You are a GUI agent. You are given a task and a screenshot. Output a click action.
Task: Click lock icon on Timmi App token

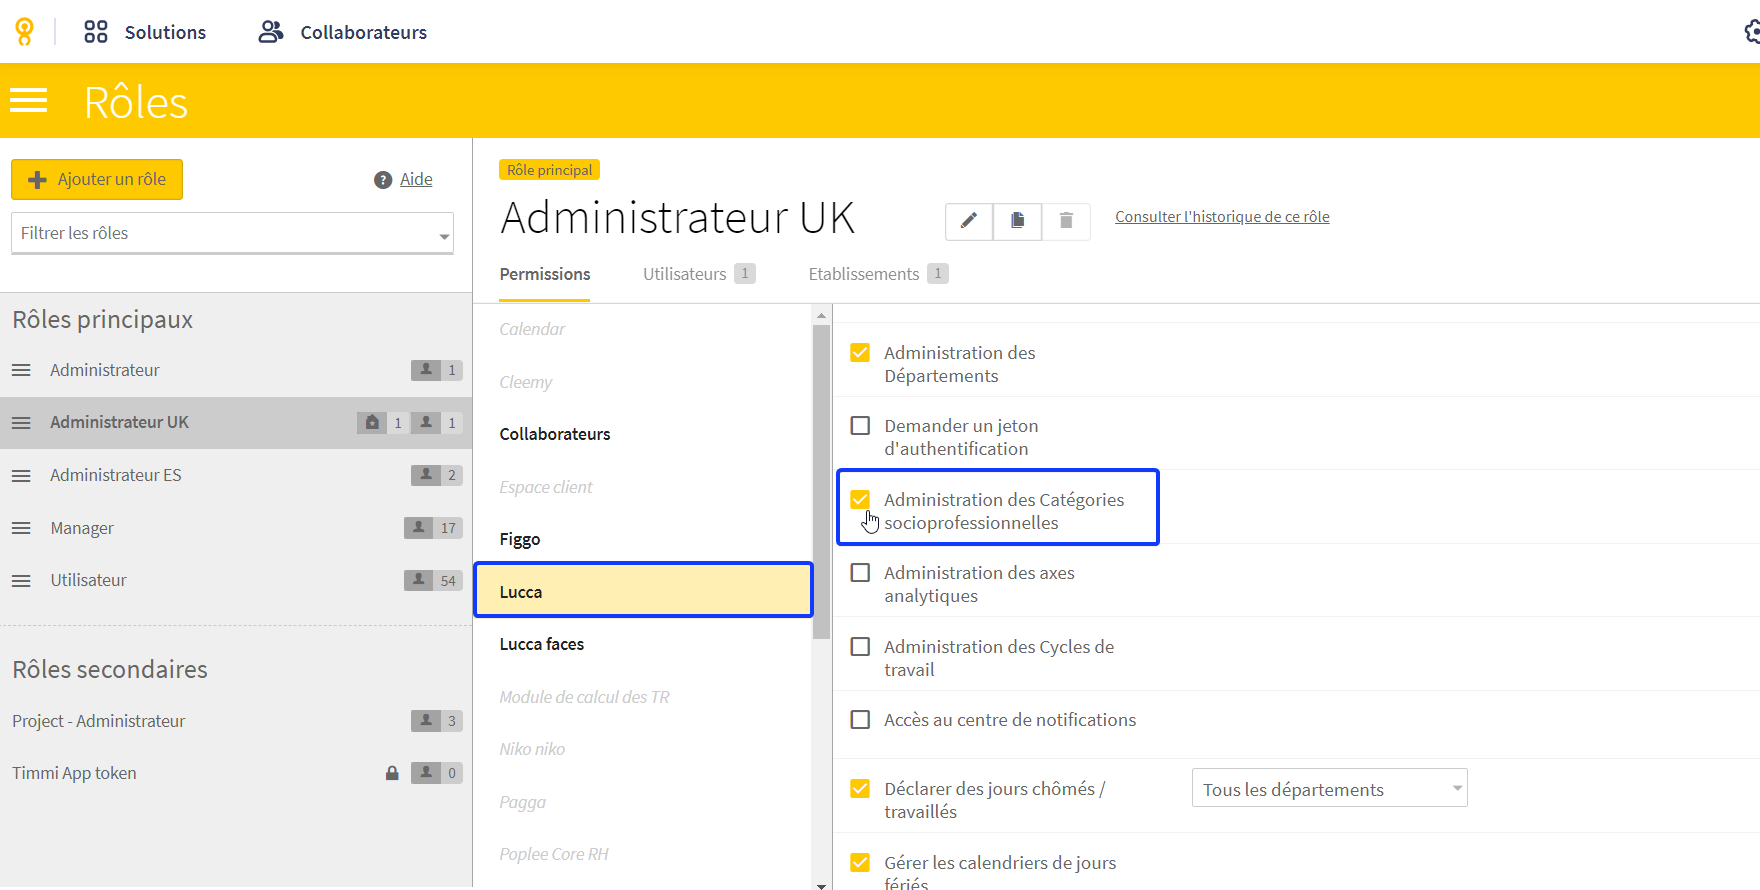[x=392, y=773]
